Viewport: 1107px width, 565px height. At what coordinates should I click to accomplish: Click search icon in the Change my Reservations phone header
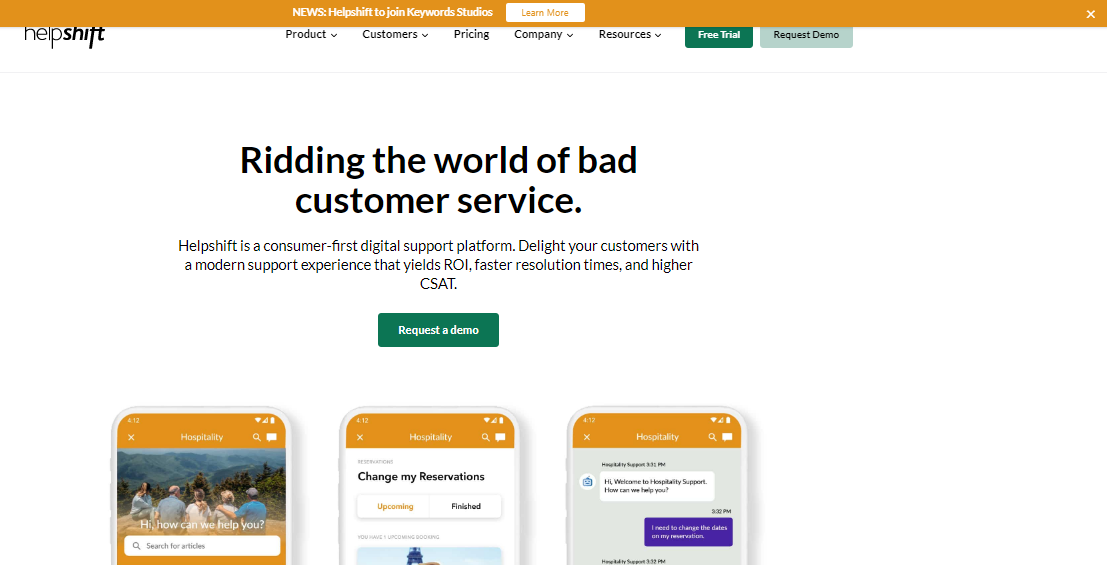485,437
